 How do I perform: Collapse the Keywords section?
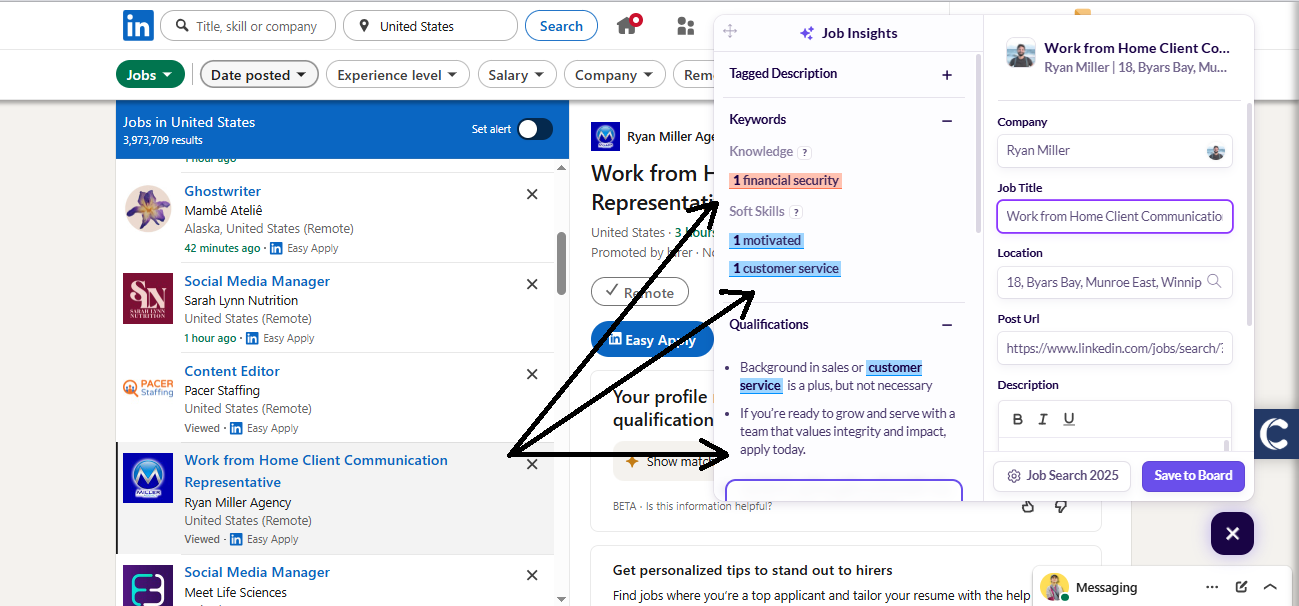947,120
